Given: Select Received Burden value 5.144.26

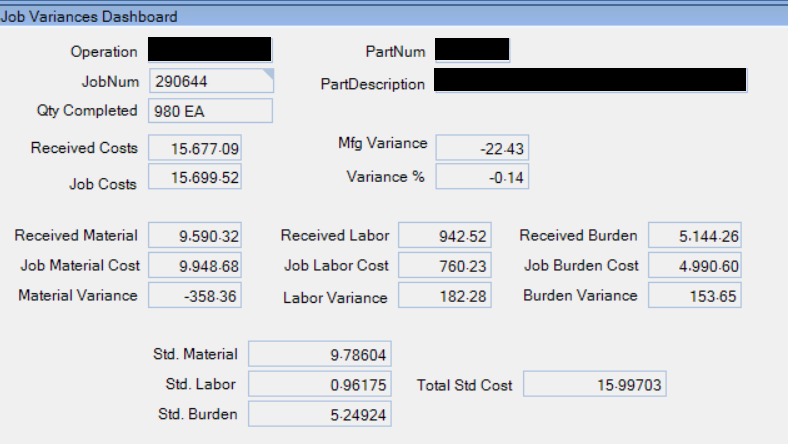Looking at the screenshot, I should point(695,235).
